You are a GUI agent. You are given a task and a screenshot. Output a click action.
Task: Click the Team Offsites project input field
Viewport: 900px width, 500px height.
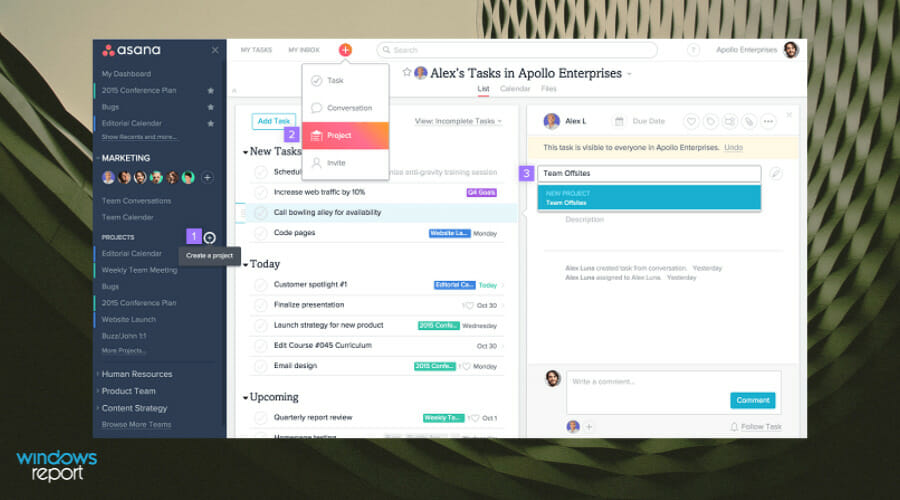click(649, 173)
